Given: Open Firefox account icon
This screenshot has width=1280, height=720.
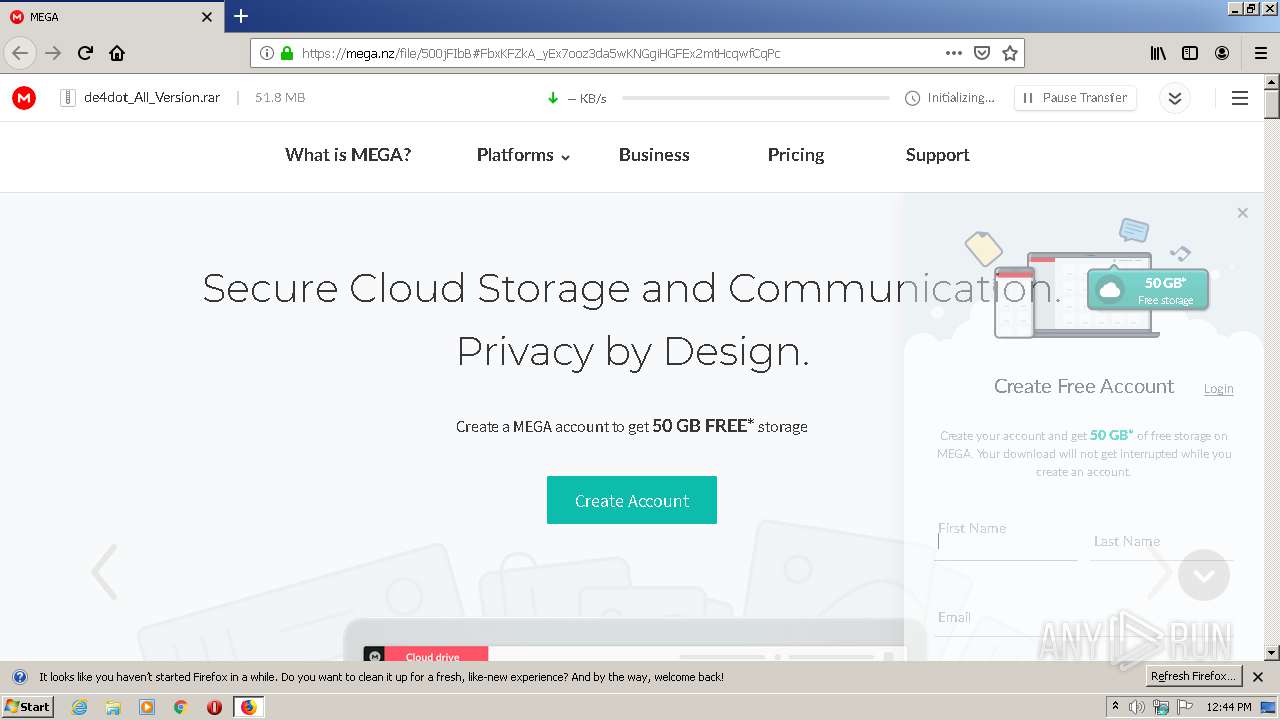Looking at the screenshot, I should pos(1222,53).
